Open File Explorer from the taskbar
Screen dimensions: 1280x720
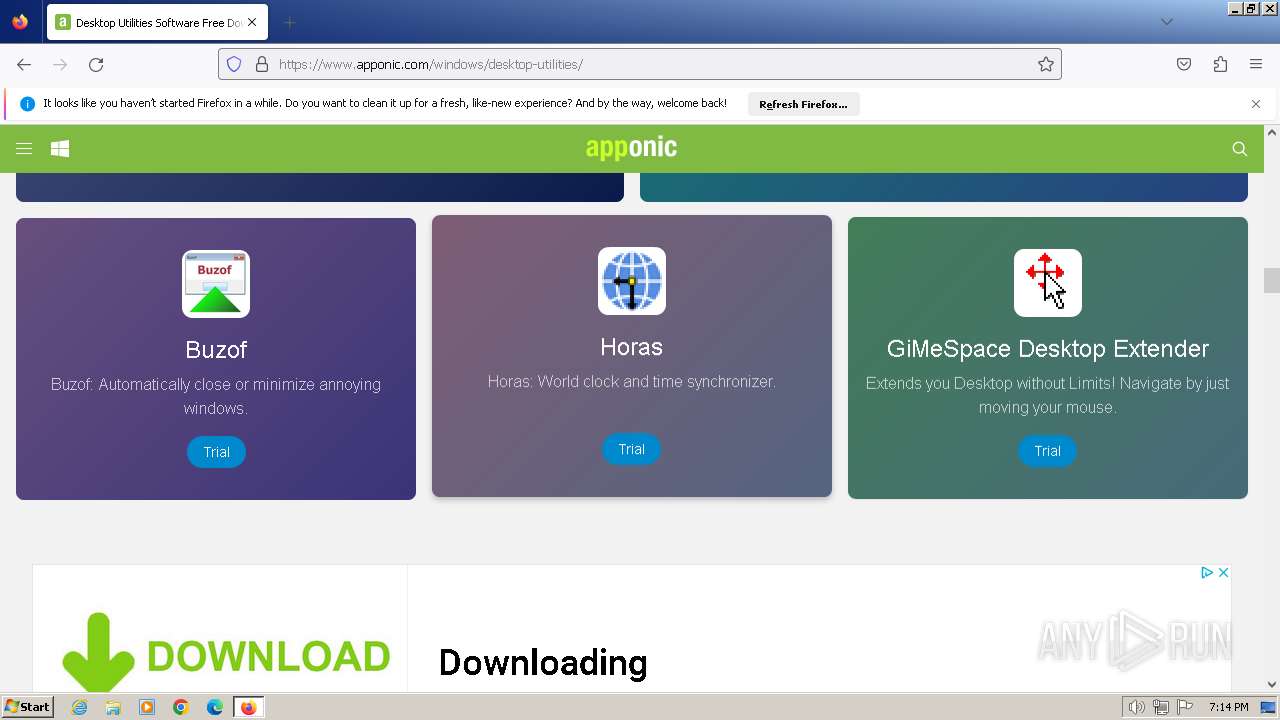113,707
